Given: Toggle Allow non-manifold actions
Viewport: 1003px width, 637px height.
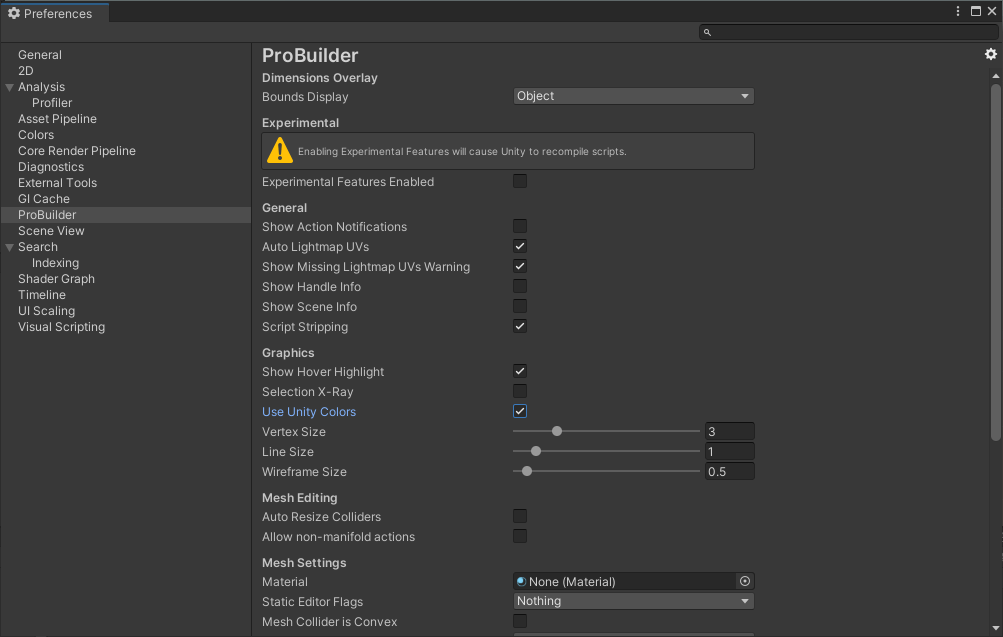Looking at the screenshot, I should tap(520, 537).
